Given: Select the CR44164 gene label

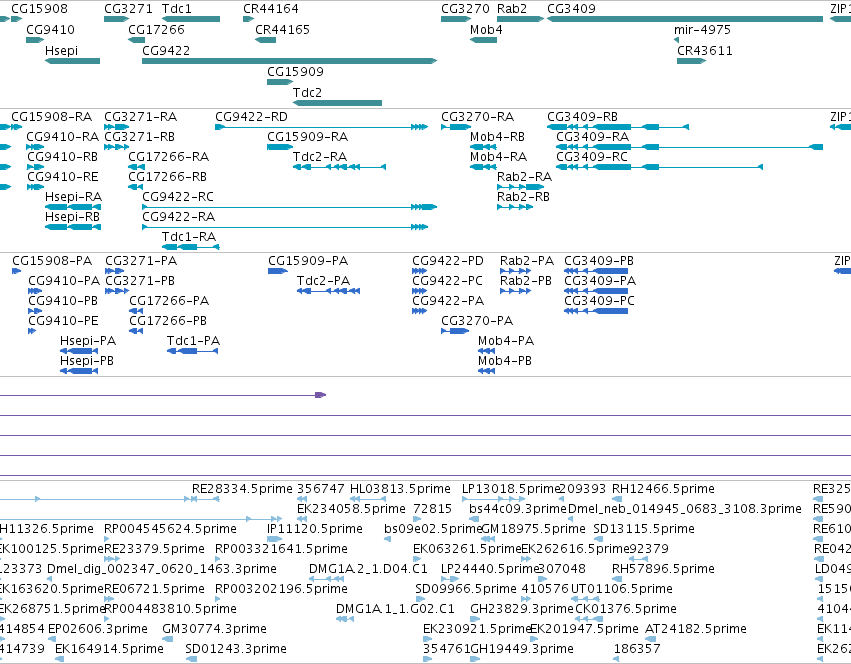Looking at the screenshot, I should coord(271,9).
